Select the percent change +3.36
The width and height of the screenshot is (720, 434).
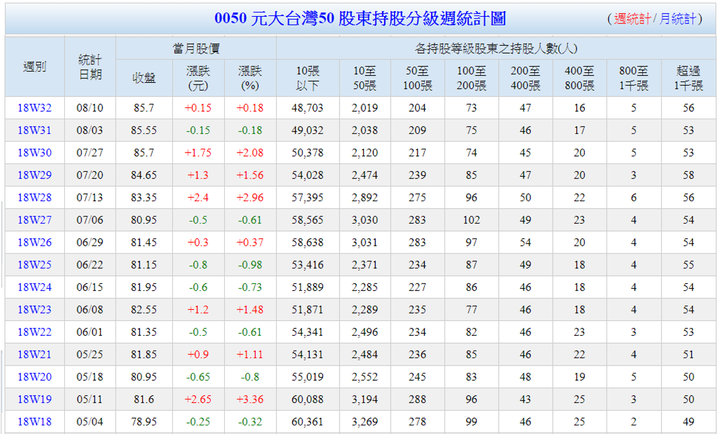(250, 399)
